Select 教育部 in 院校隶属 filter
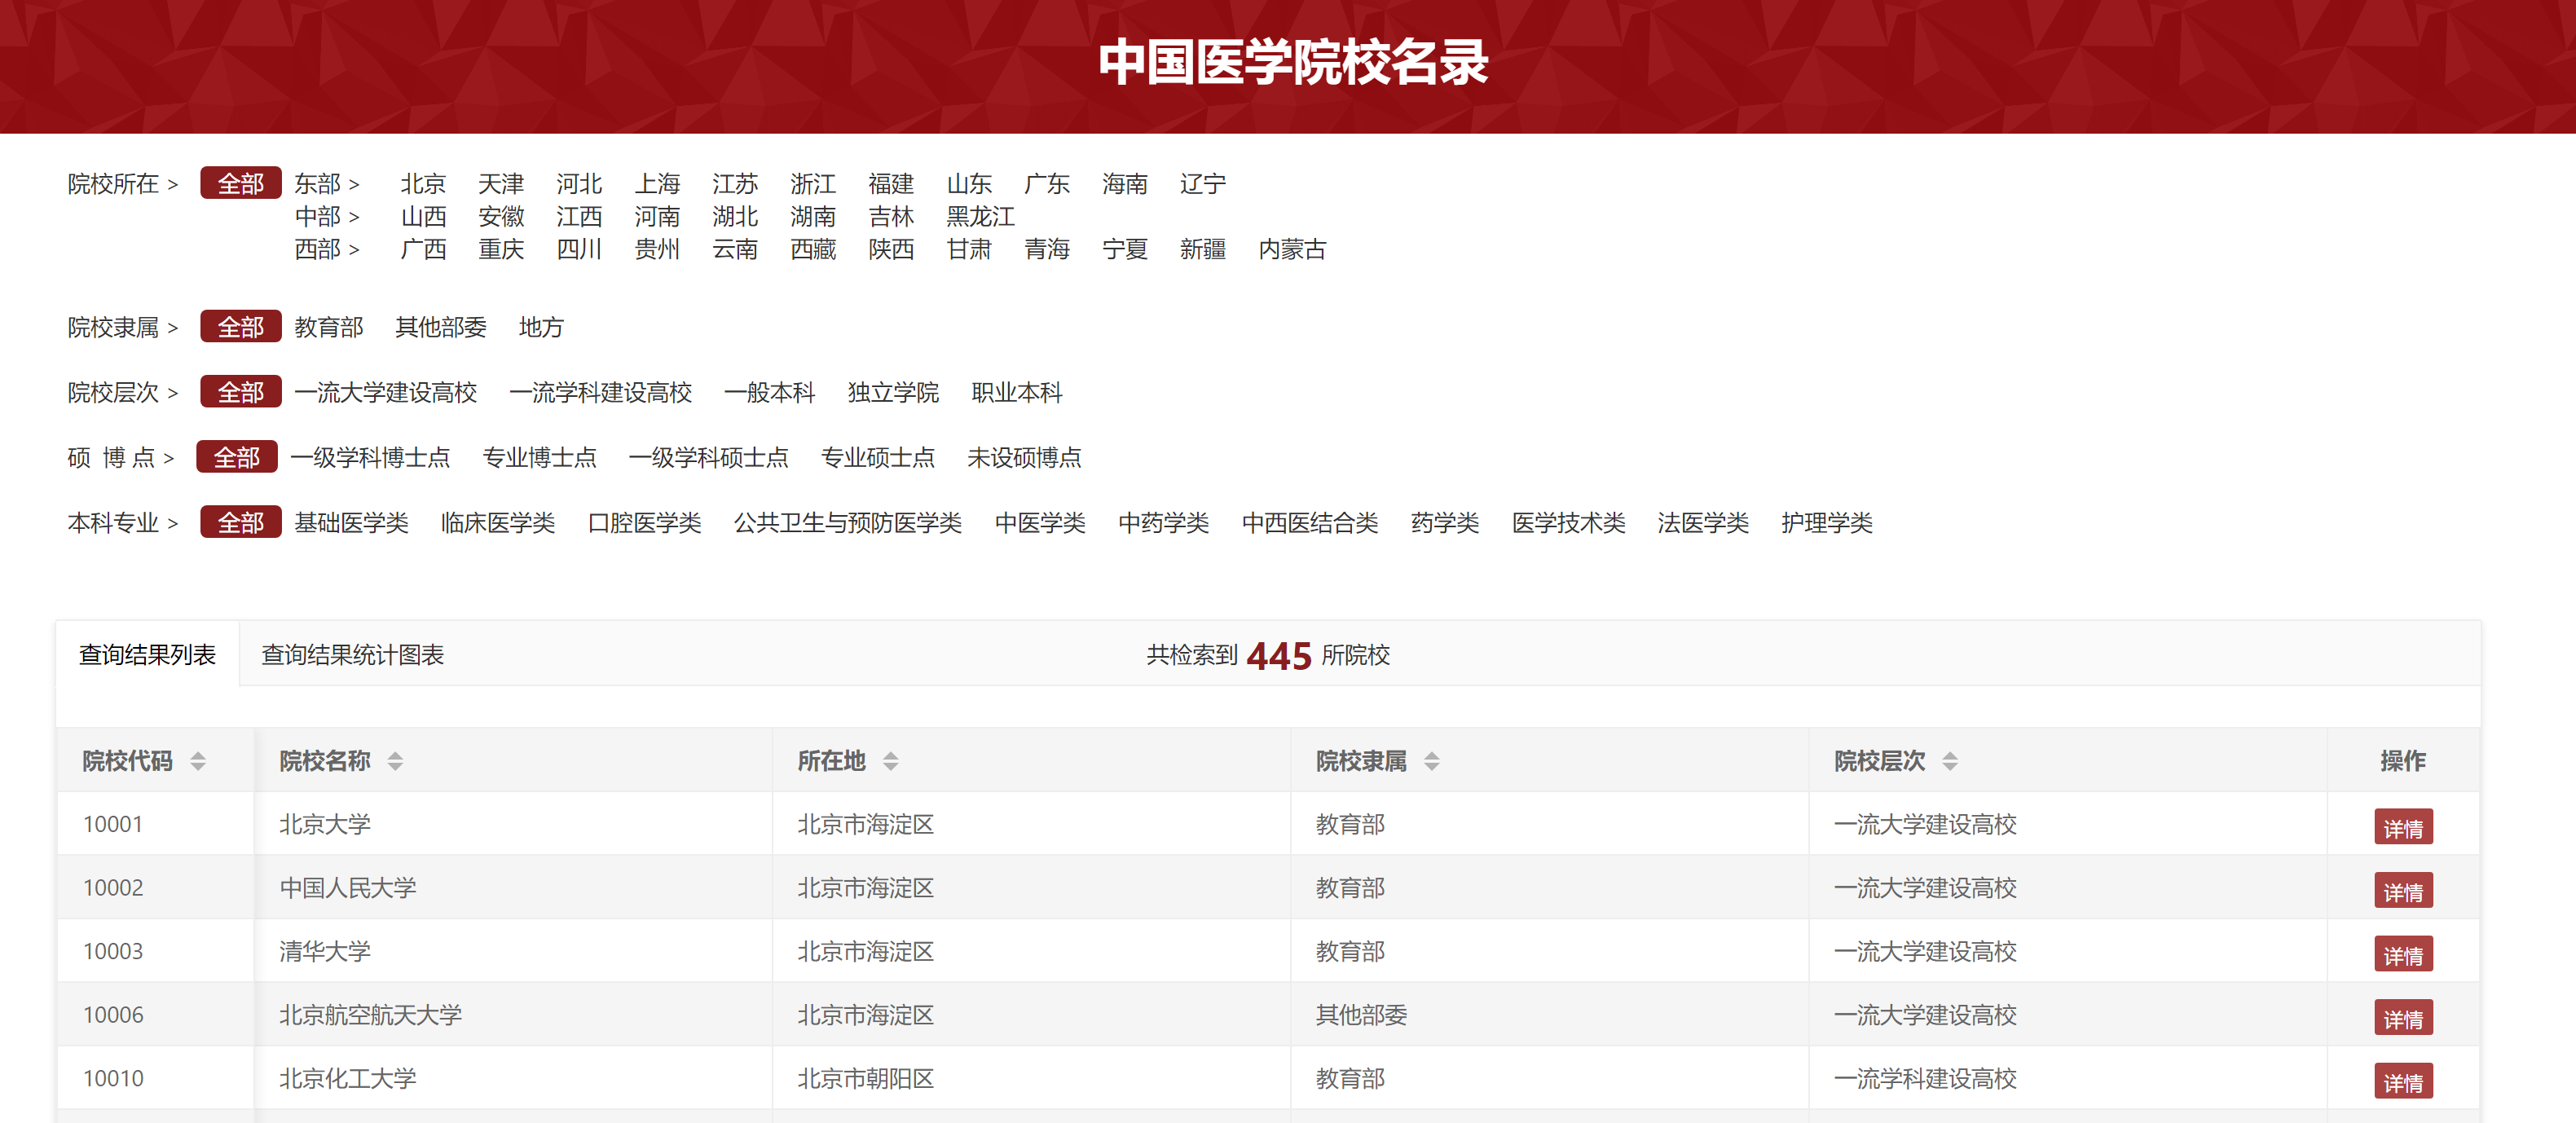The image size is (2576, 1123). coord(329,327)
